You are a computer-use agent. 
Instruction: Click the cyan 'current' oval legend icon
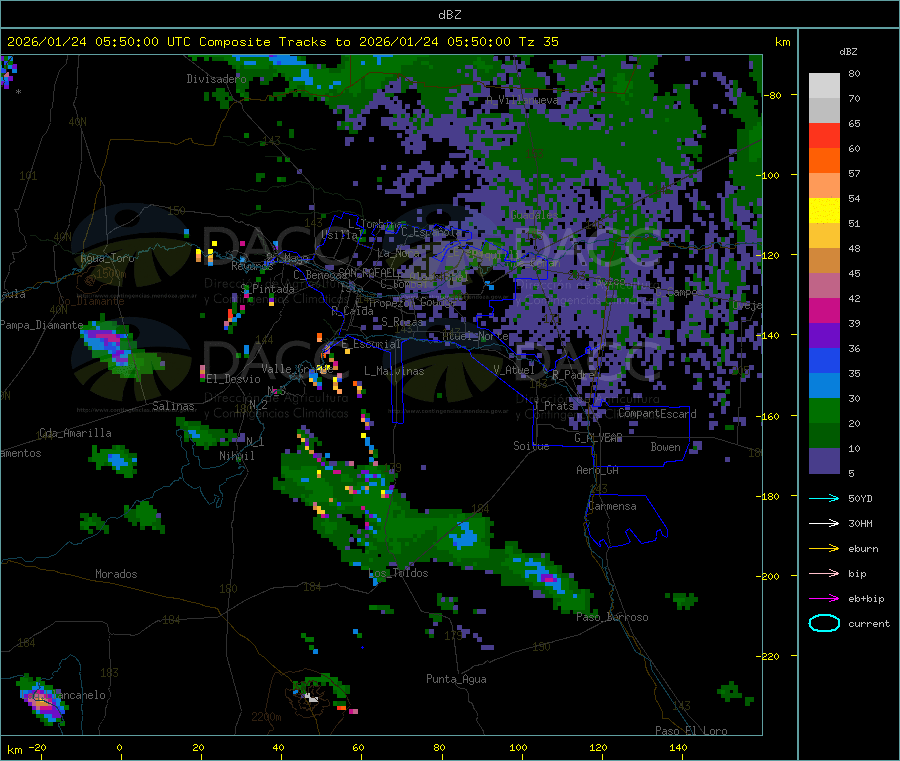[824, 623]
